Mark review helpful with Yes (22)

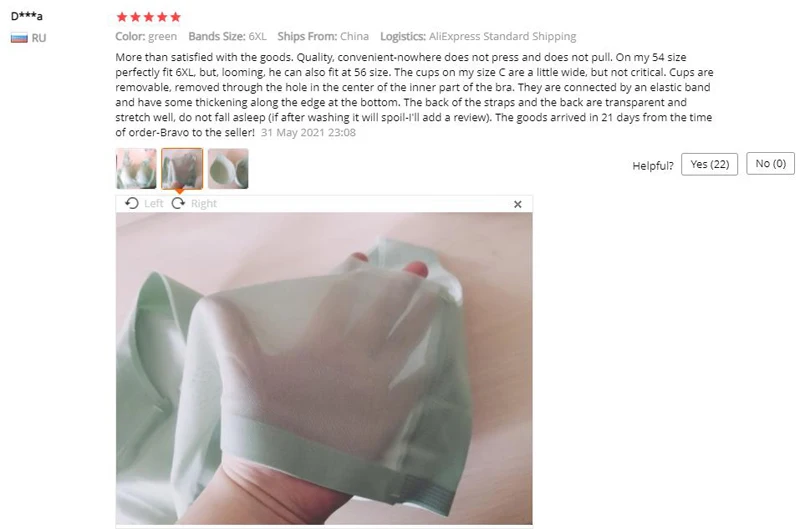[x=709, y=164]
